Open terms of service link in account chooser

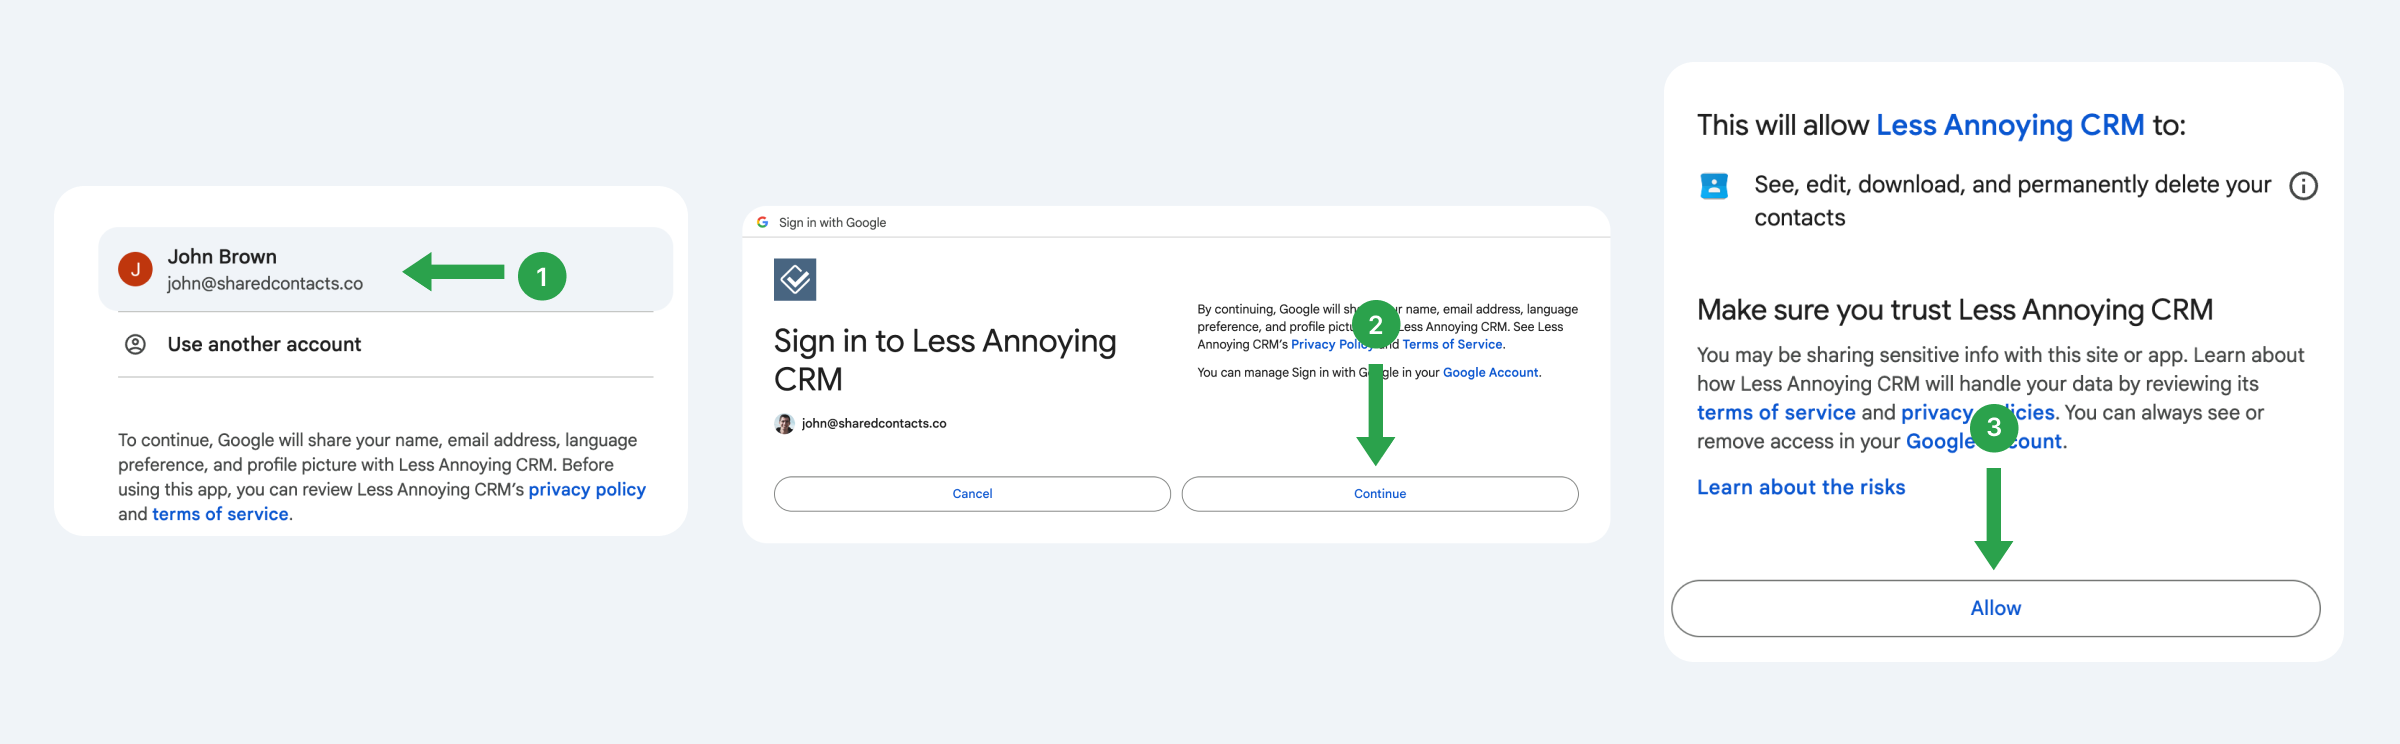click(220, 514)
